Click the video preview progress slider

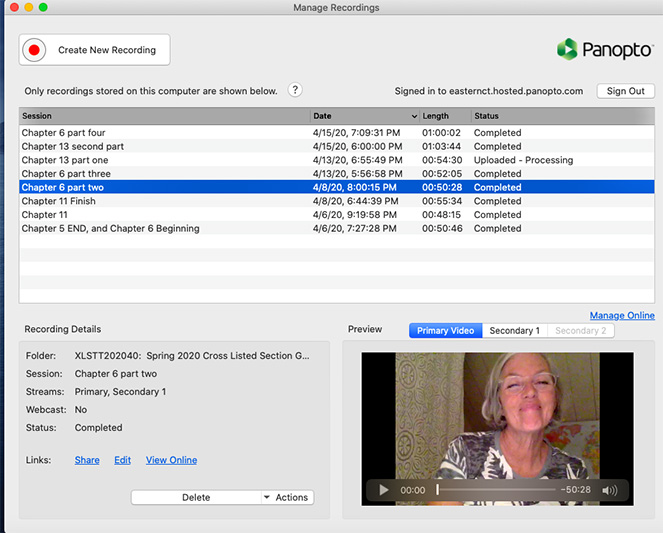click(x=495, y=490)
